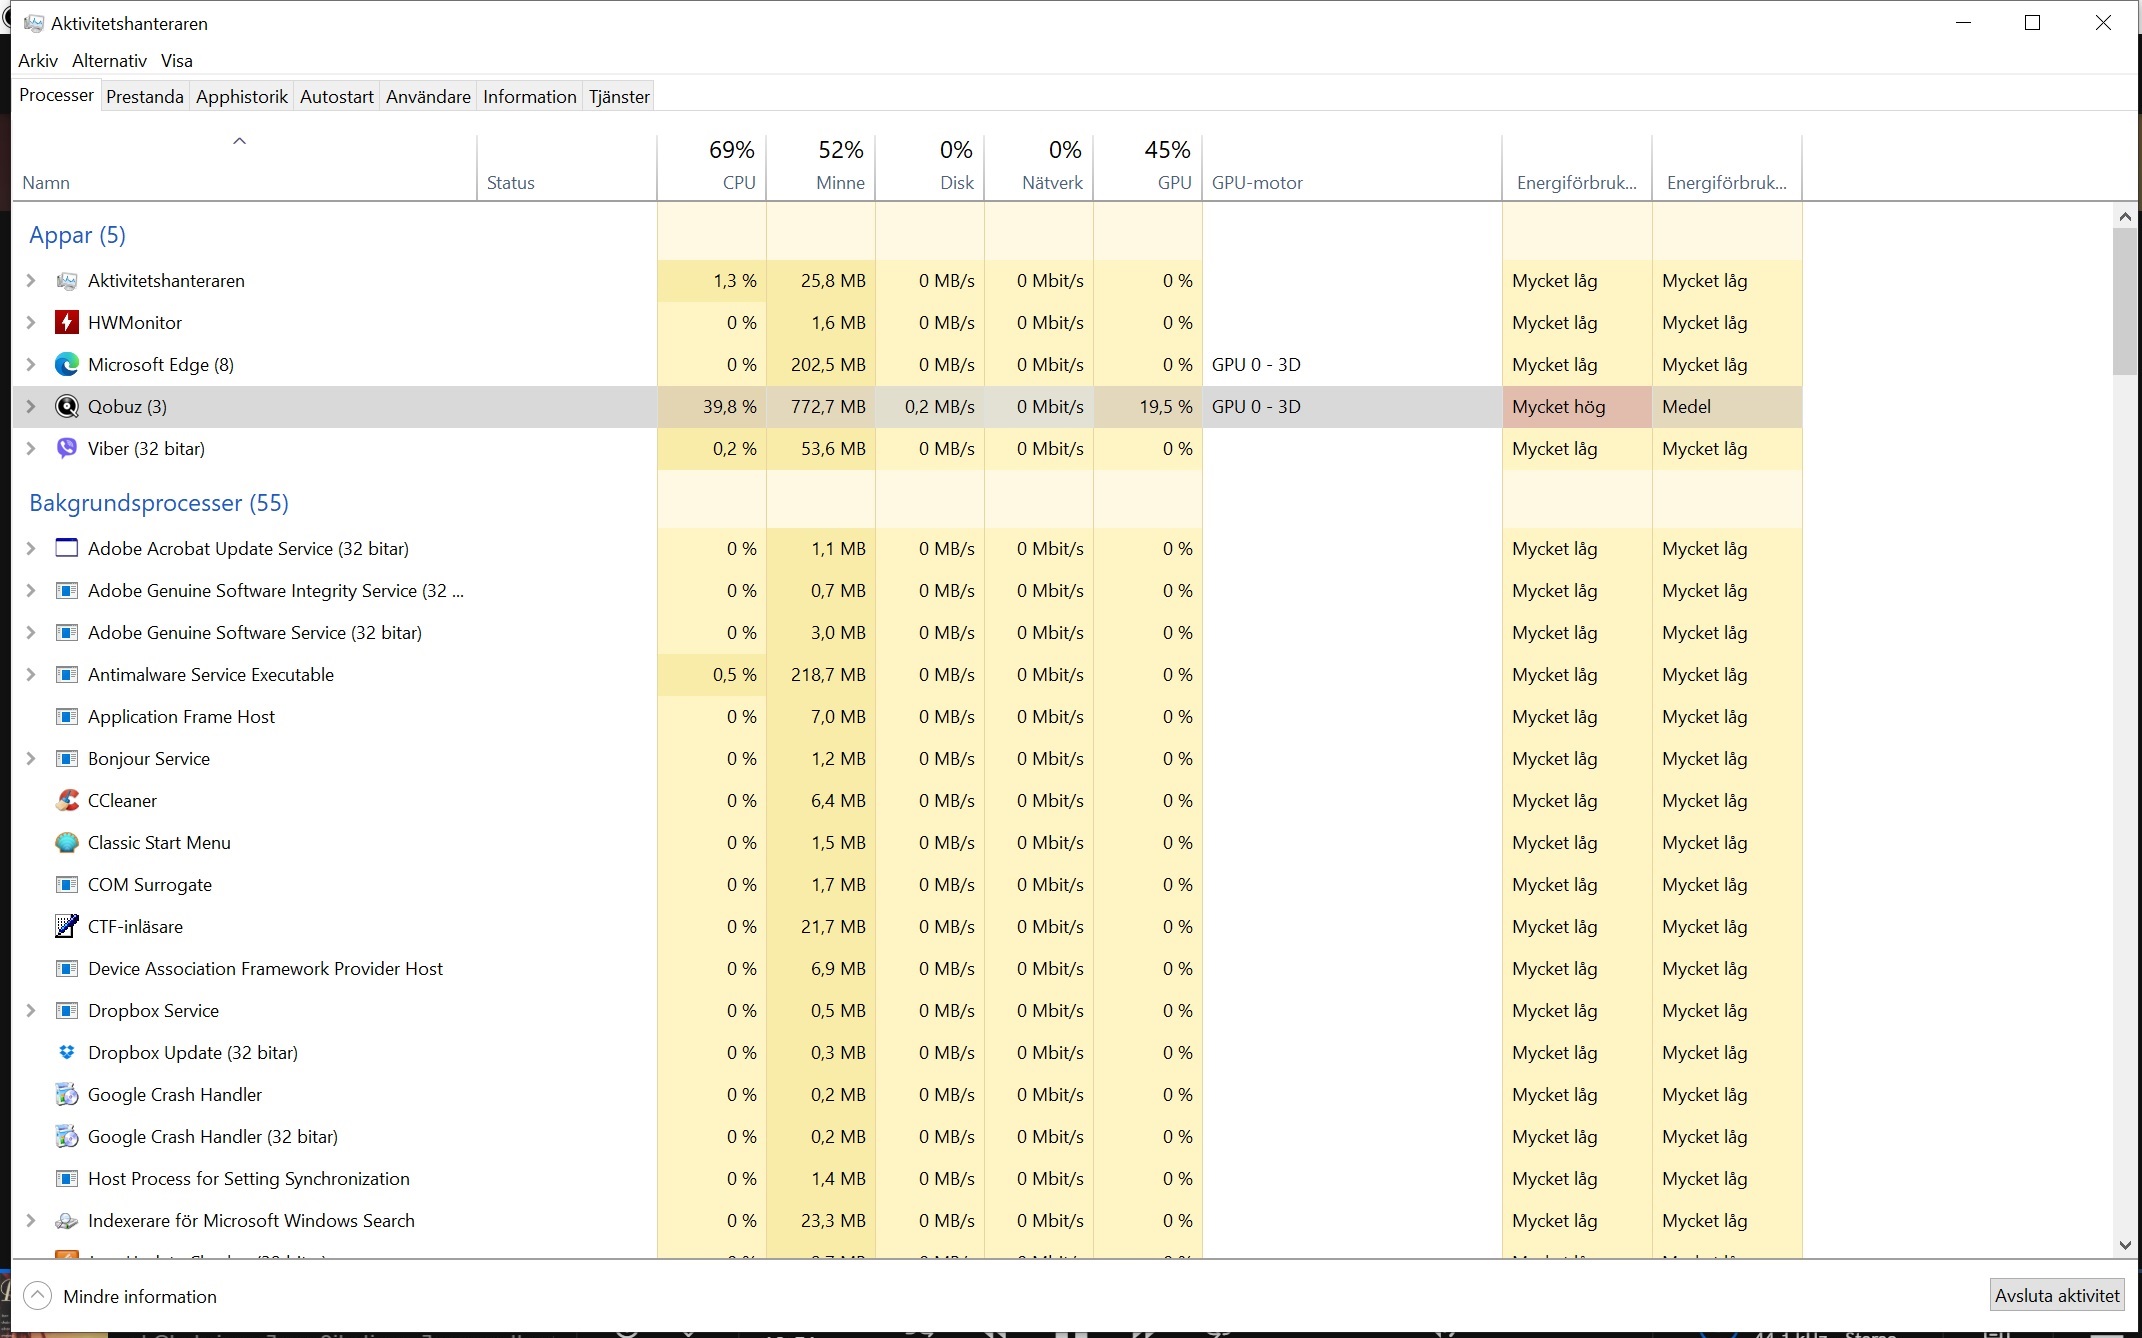This screenshot has height=1338, width=2142.
Task: Click Mindre information link
Action: (x=140, y=1297)
